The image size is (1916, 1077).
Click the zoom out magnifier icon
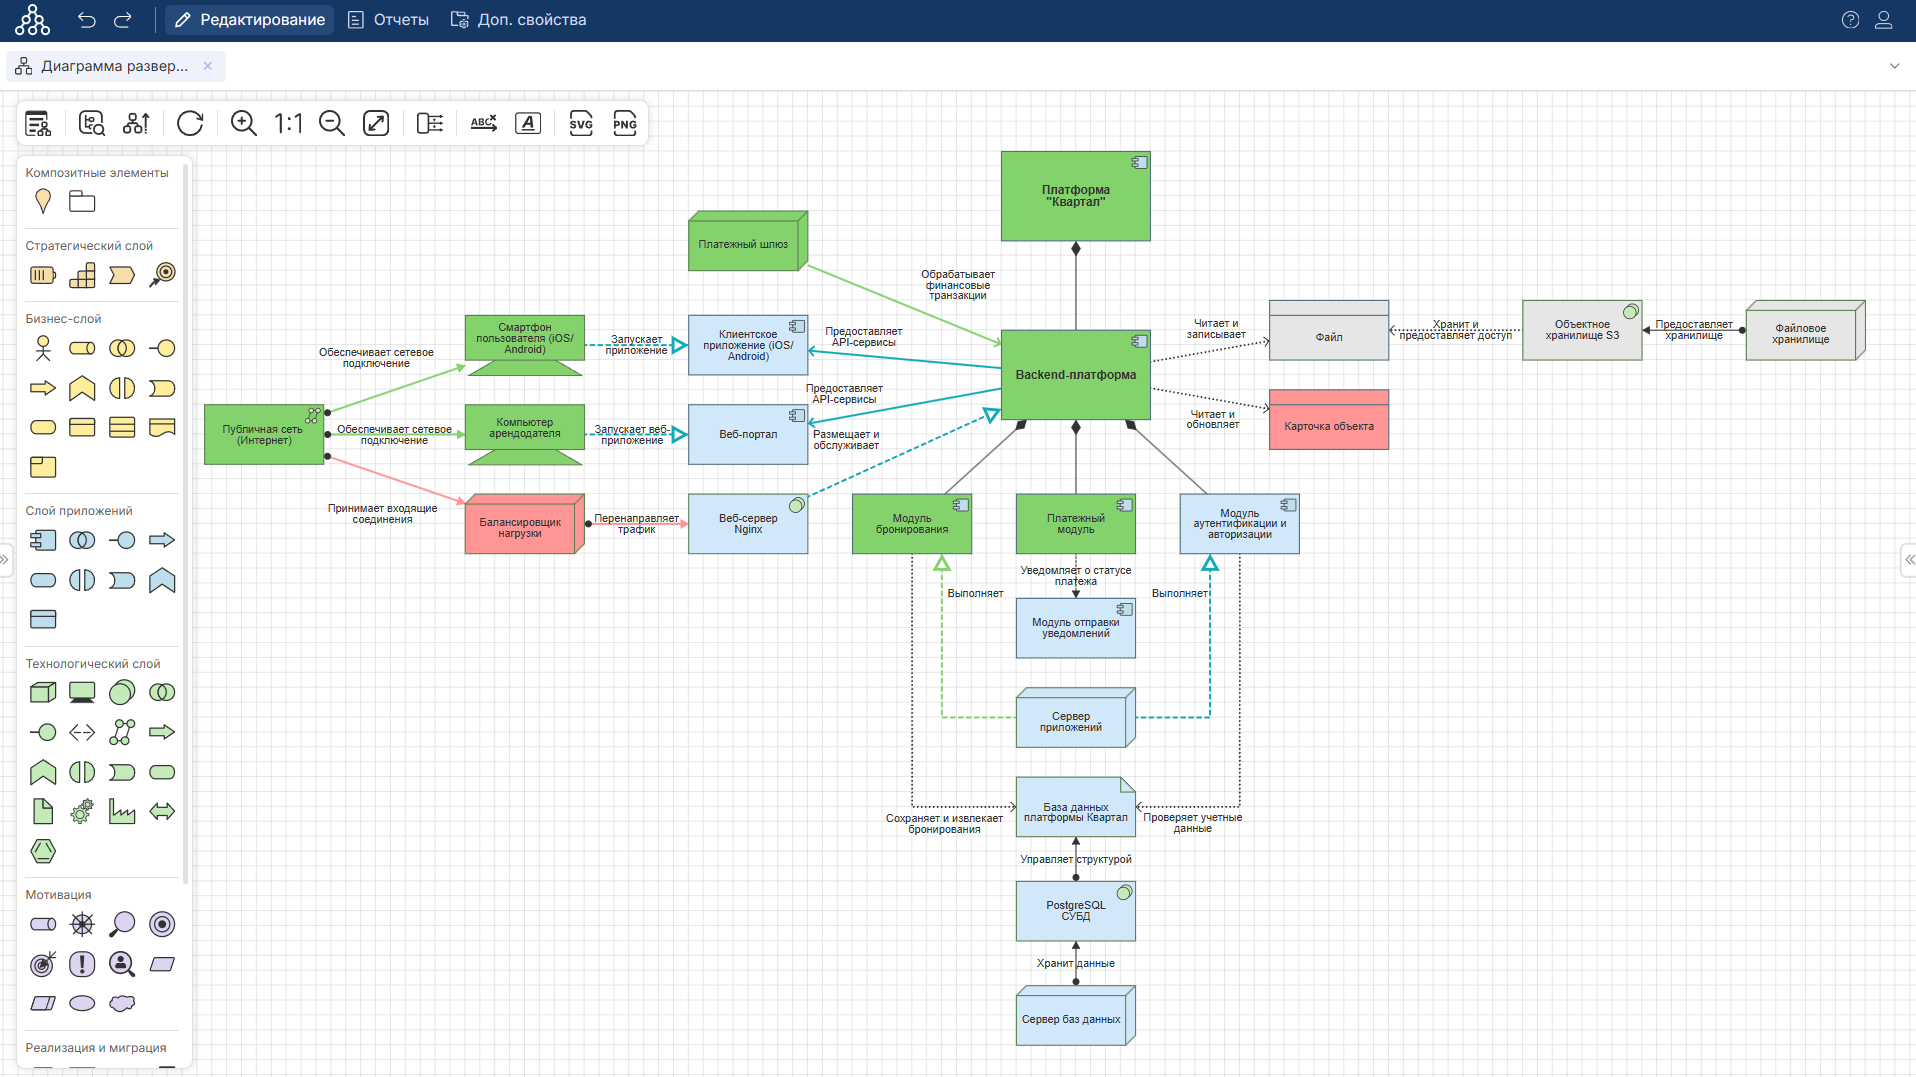click(x=331, y=123)
